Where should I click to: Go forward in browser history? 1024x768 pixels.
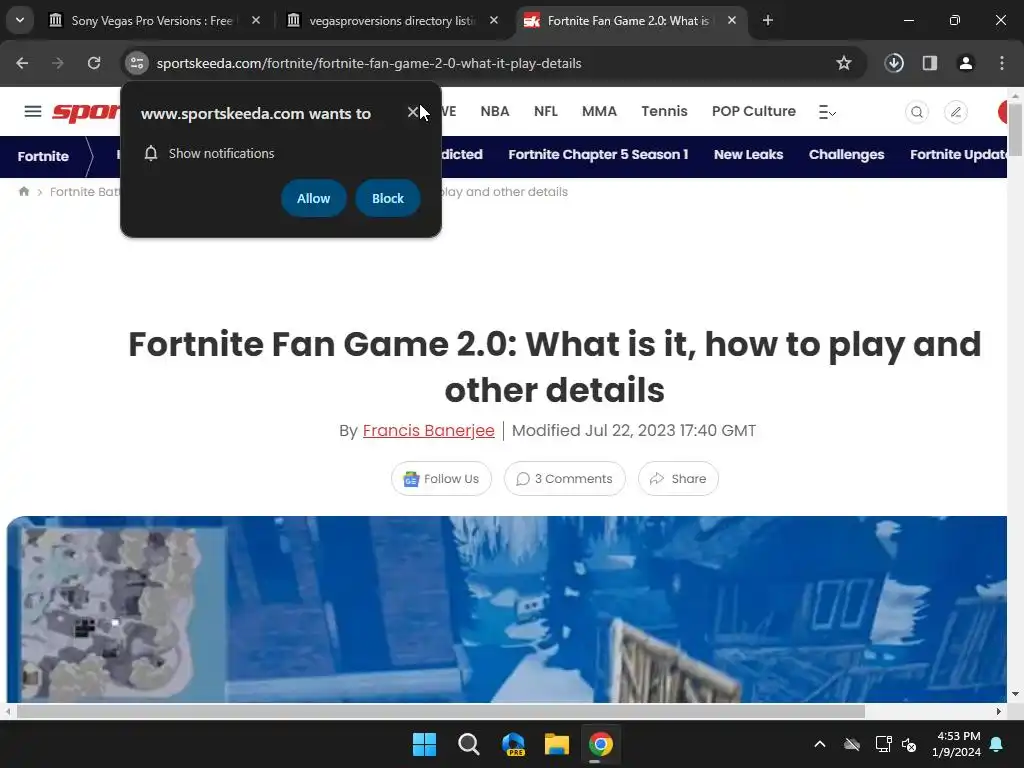pos(58,63)
